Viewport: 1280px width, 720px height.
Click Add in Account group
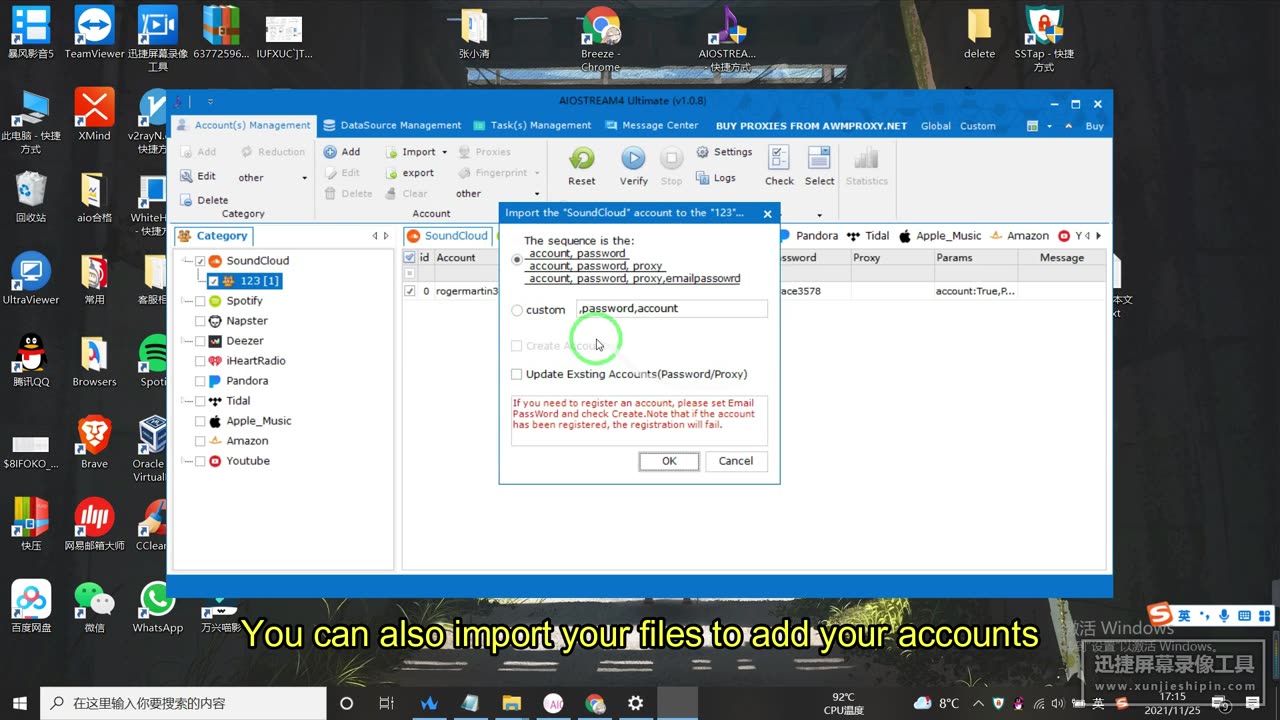[x=342, y=152]
